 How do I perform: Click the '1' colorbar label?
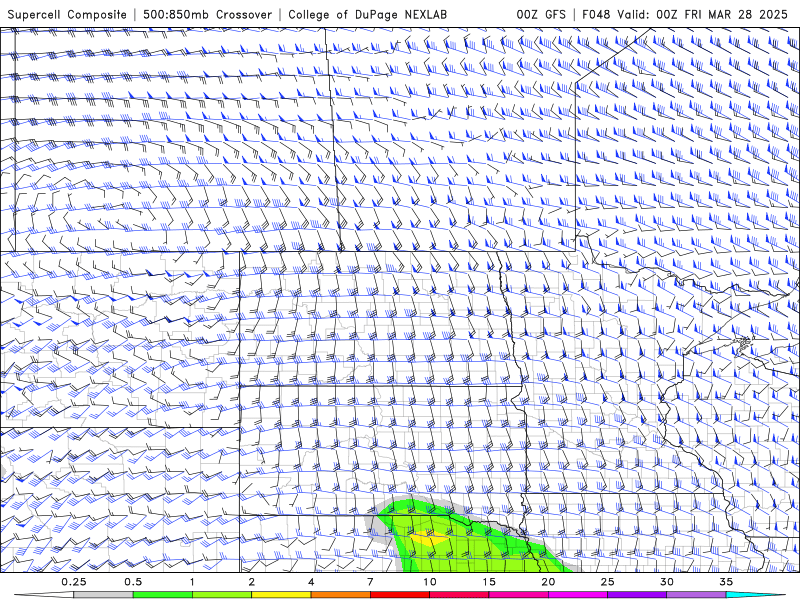tap(192, 582)
